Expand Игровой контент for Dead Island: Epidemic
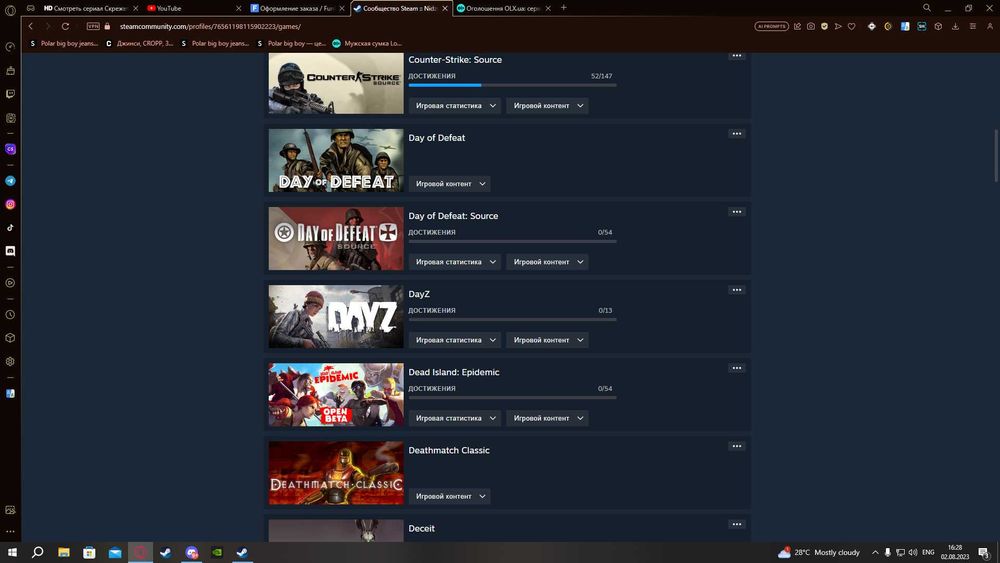Image resolution: width=1000 pixels, height=563 pixels. coord(547,418)
